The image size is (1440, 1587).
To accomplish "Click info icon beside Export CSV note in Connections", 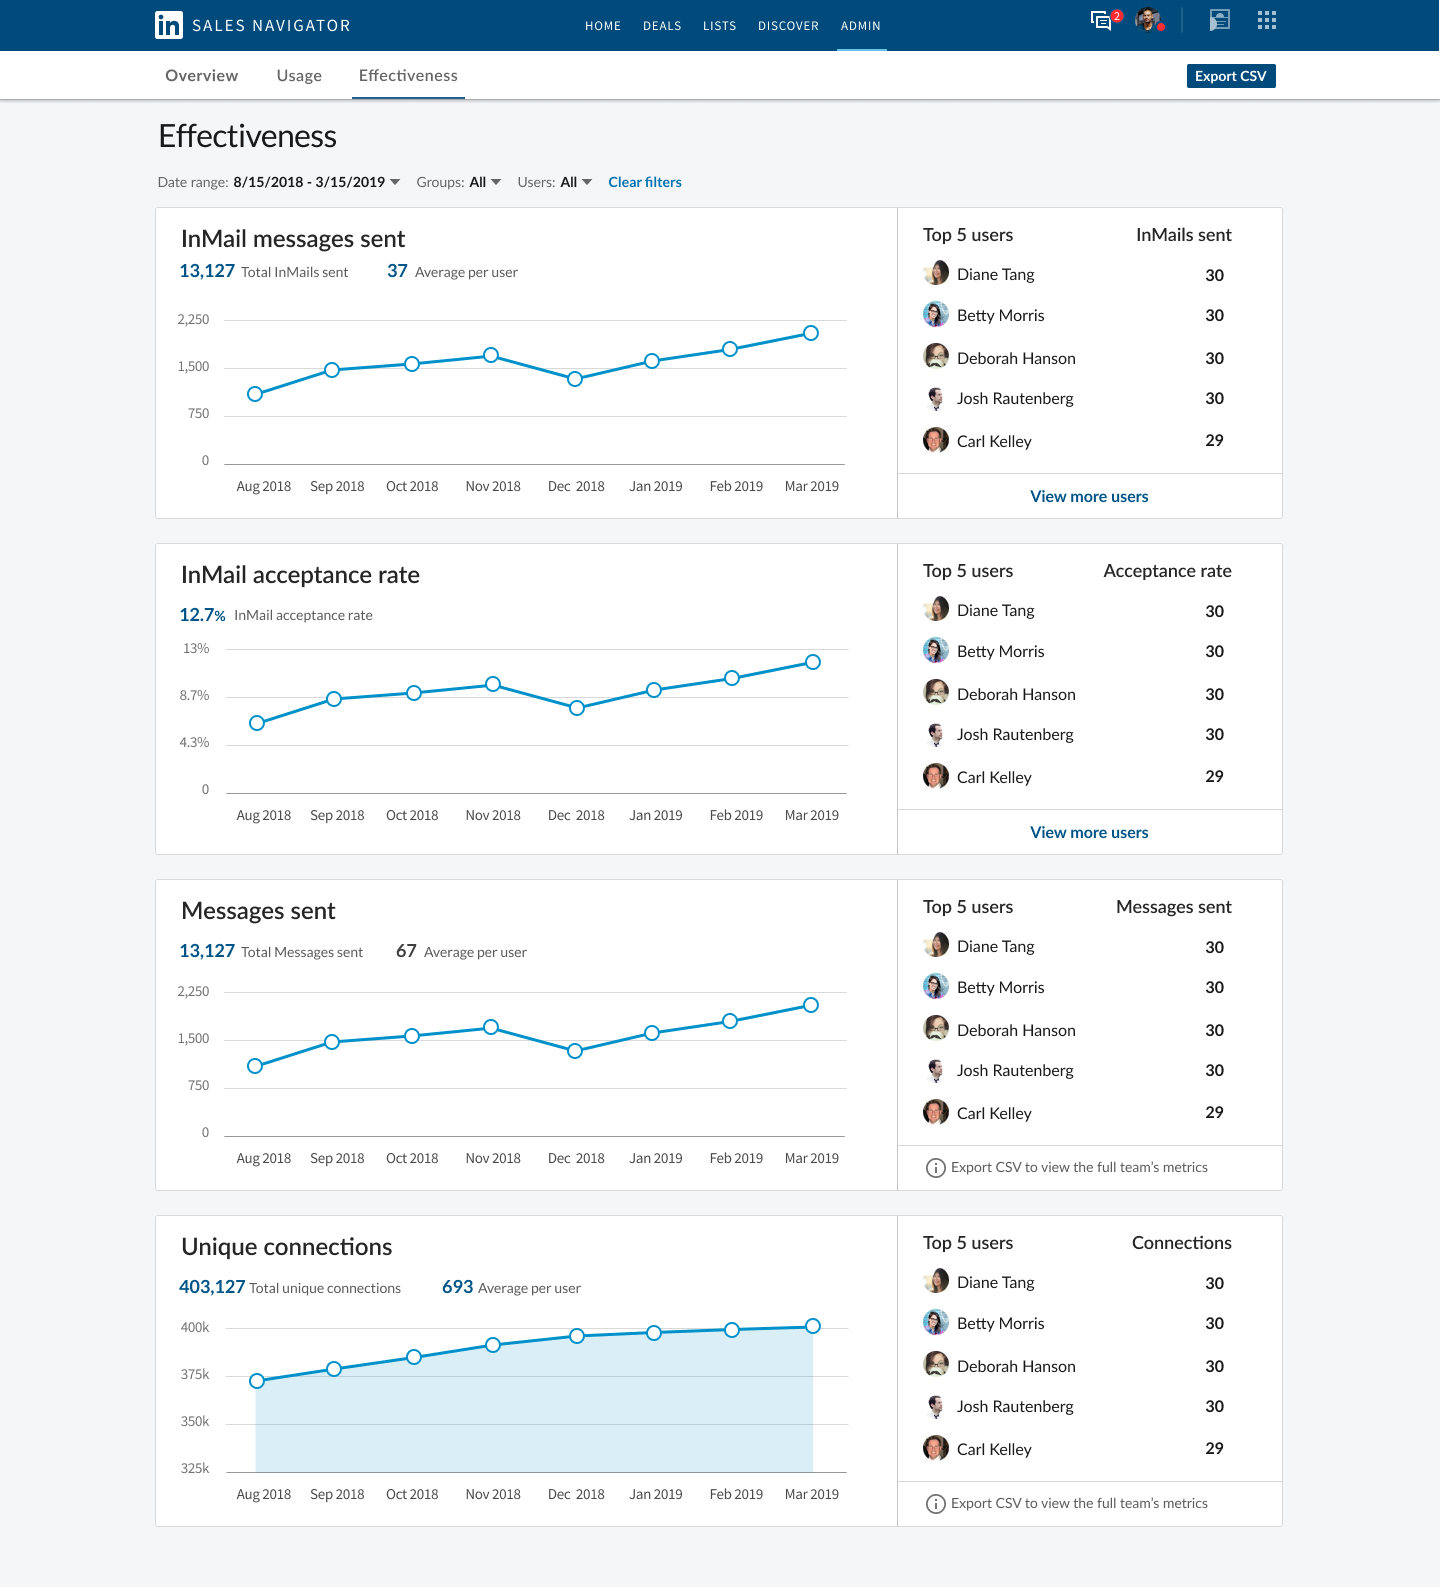I will pyautogui.click(x=936, y=1504).
